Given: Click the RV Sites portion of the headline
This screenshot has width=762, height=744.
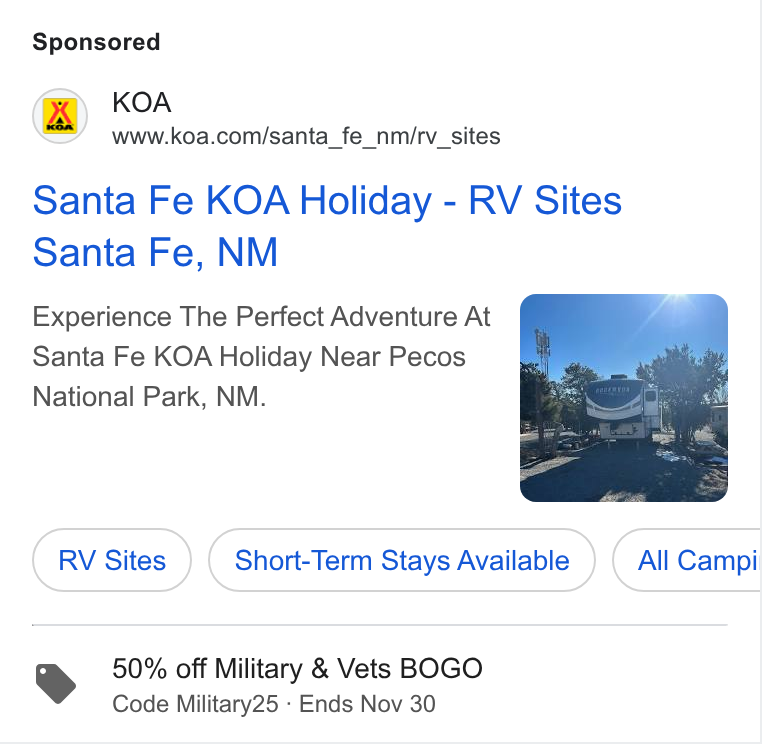Looking at the screenshot, I should click(x=545, y=200).
